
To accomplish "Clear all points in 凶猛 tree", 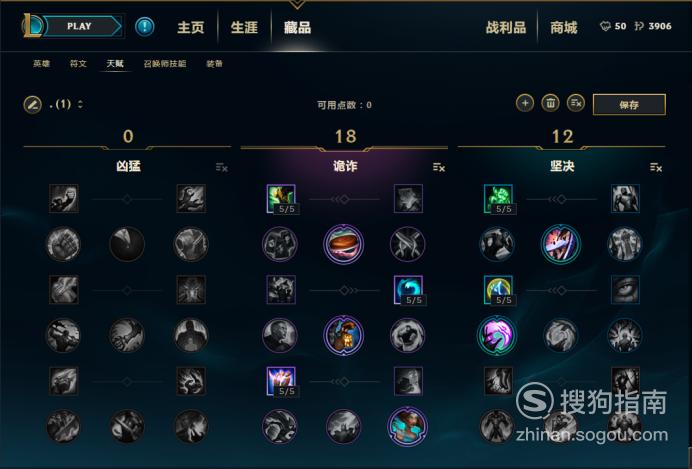I will click(222, 167).
